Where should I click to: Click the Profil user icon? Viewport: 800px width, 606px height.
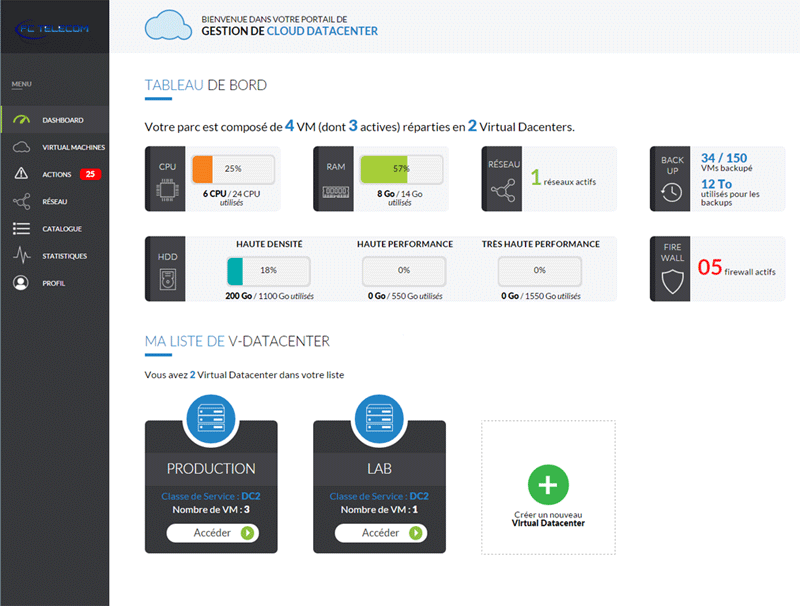coord(21,283)
